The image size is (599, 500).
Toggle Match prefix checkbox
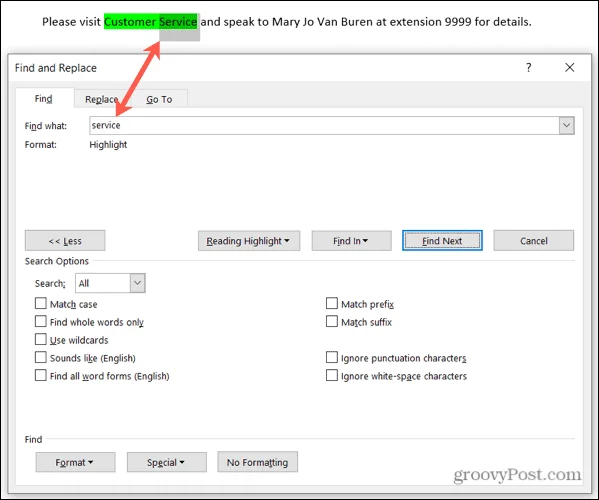[x=332, y=304]
